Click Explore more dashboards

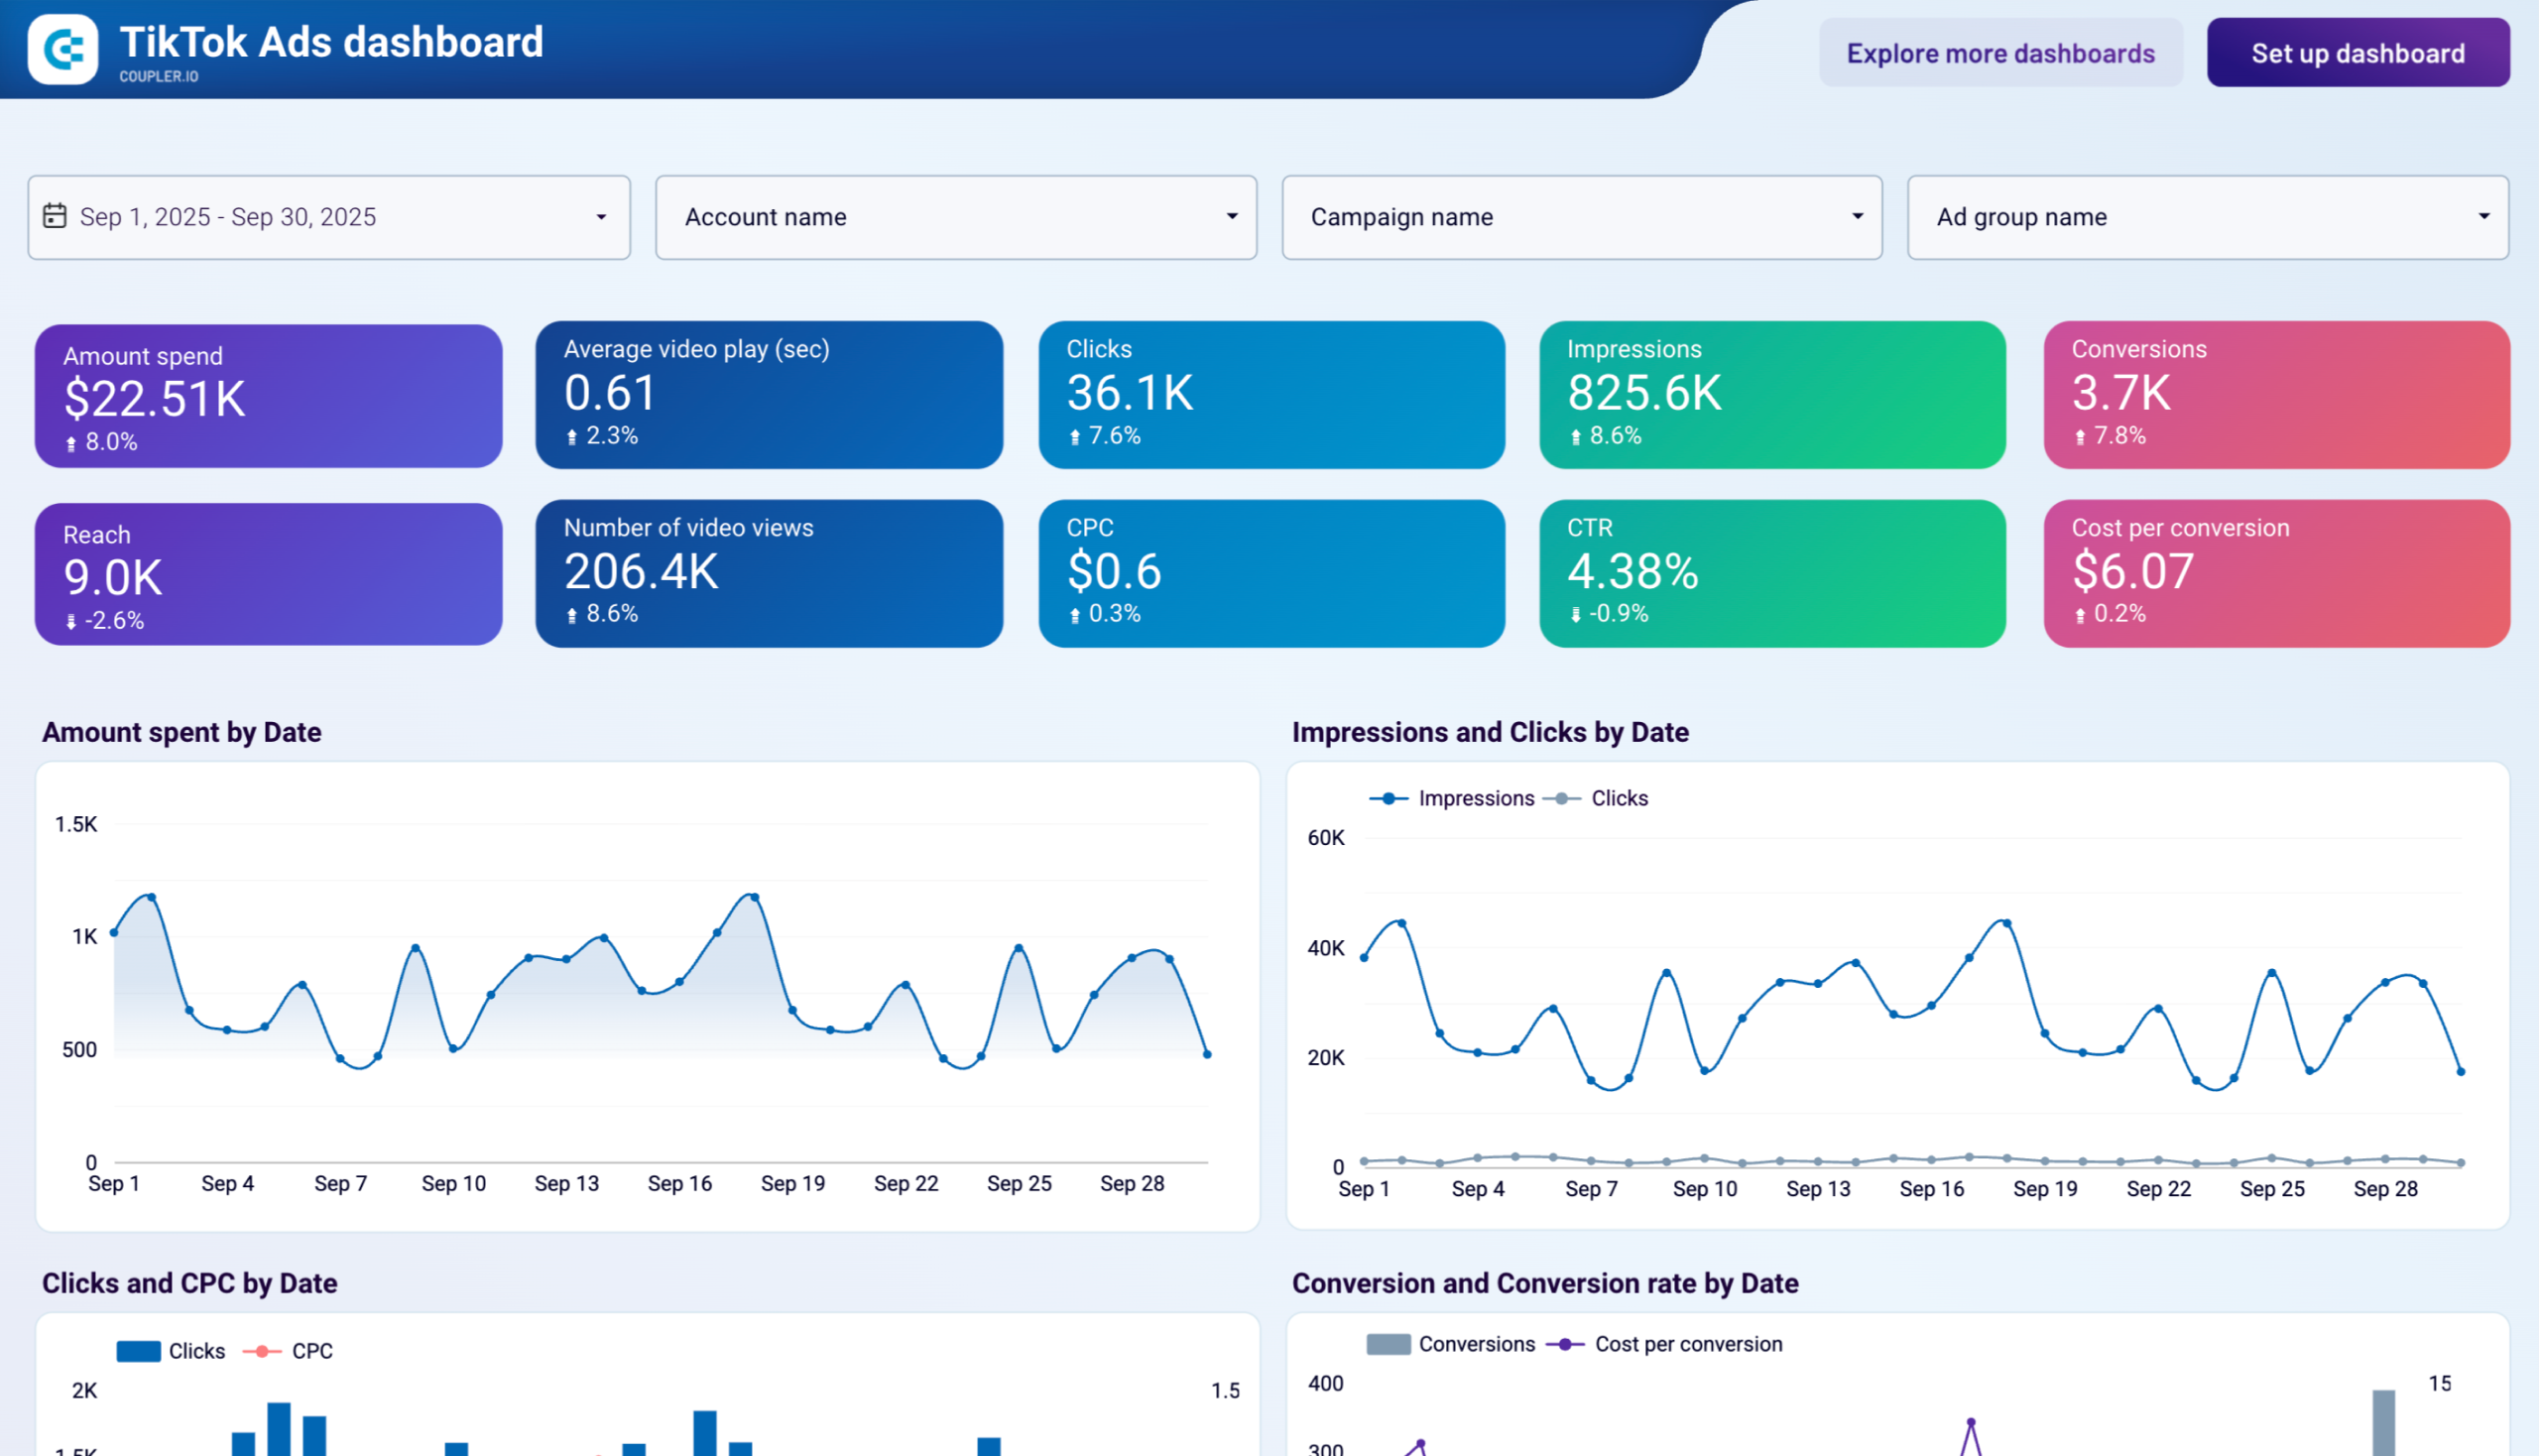pyautogui.click(x=2000, y=53)
